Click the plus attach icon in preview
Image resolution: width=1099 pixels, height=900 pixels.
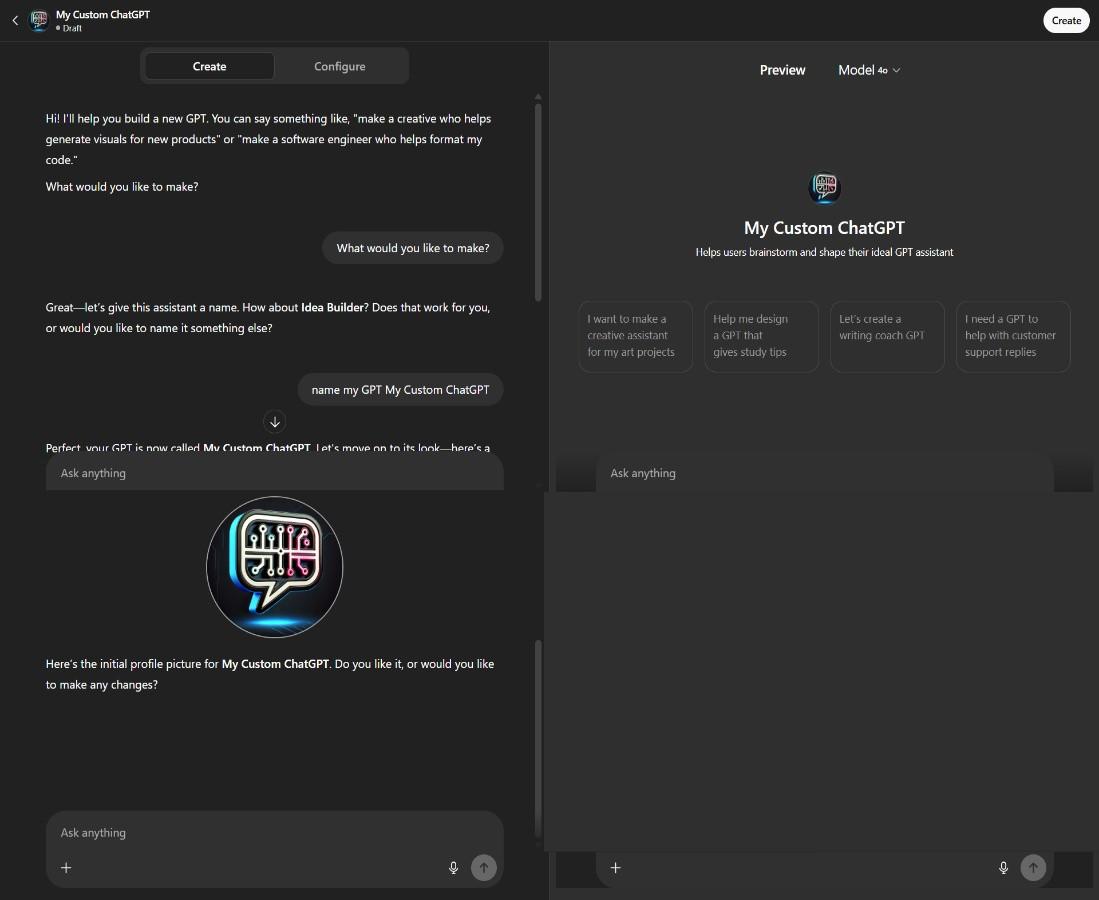click(615, 868)
